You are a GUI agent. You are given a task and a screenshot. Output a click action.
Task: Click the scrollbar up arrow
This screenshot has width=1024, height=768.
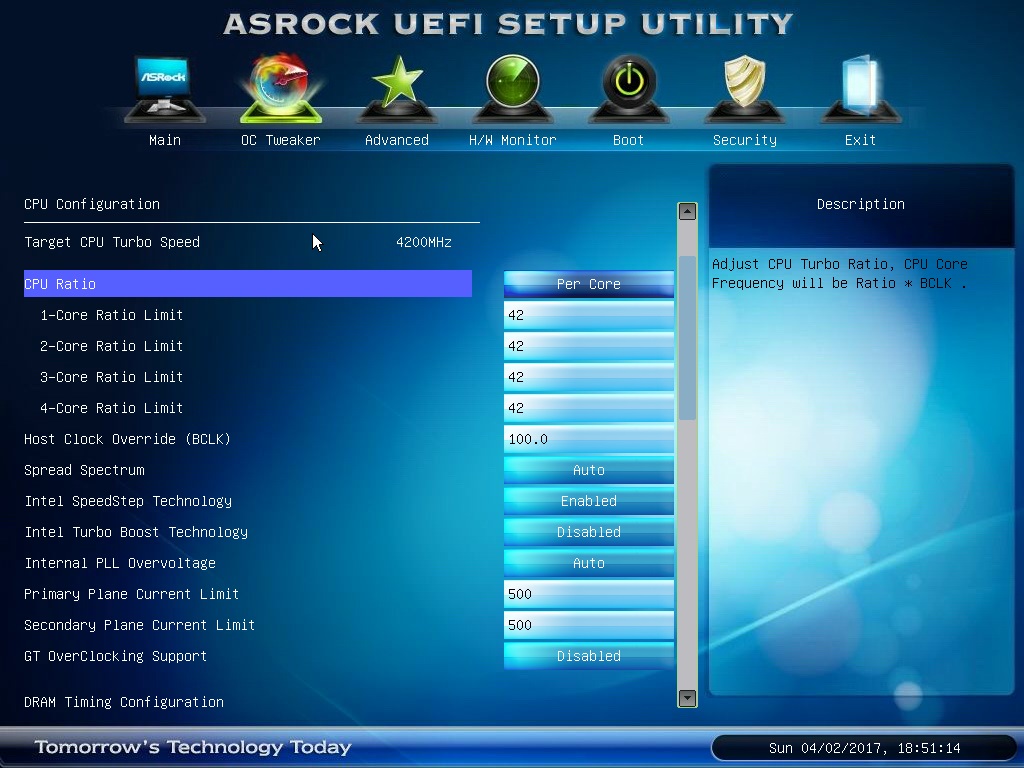point(687,211)
